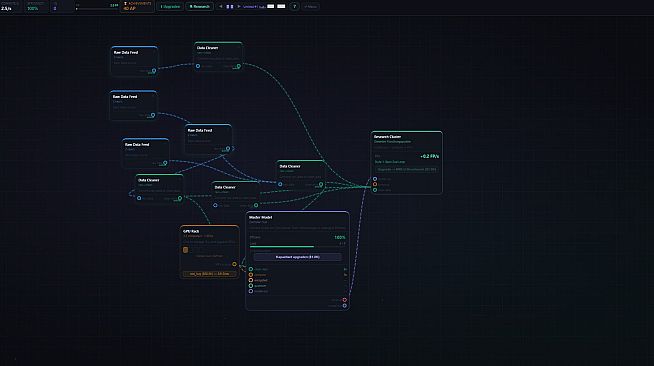Click the +0.2 RP/s value in Research Cluster
The width and height of the screenshot is (654, 366).
click(430, 156)
